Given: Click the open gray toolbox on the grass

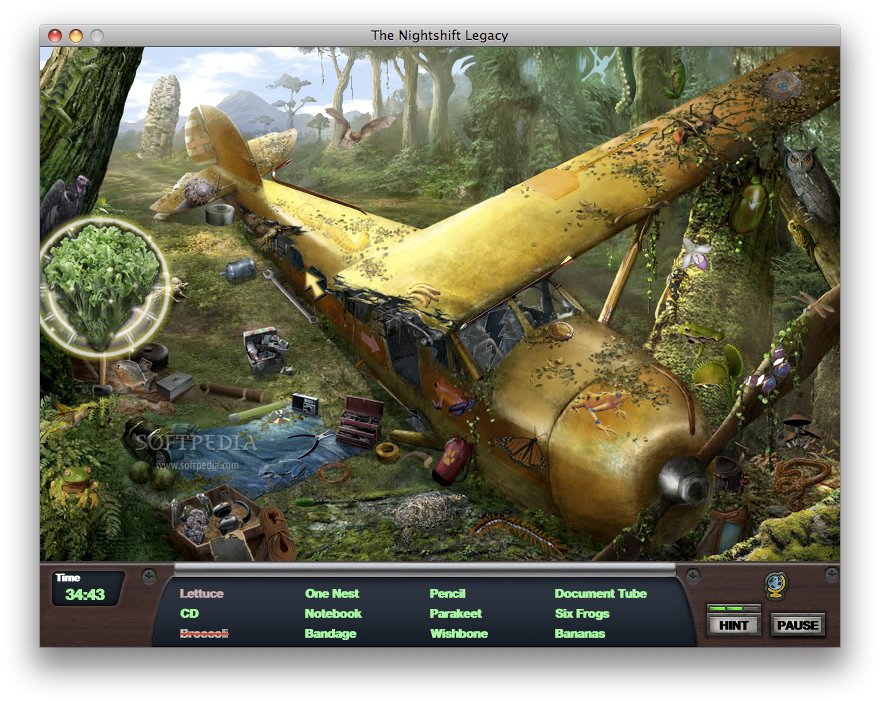Looking at the screenshot, I should pyautogui.click(x=265, y=350).
